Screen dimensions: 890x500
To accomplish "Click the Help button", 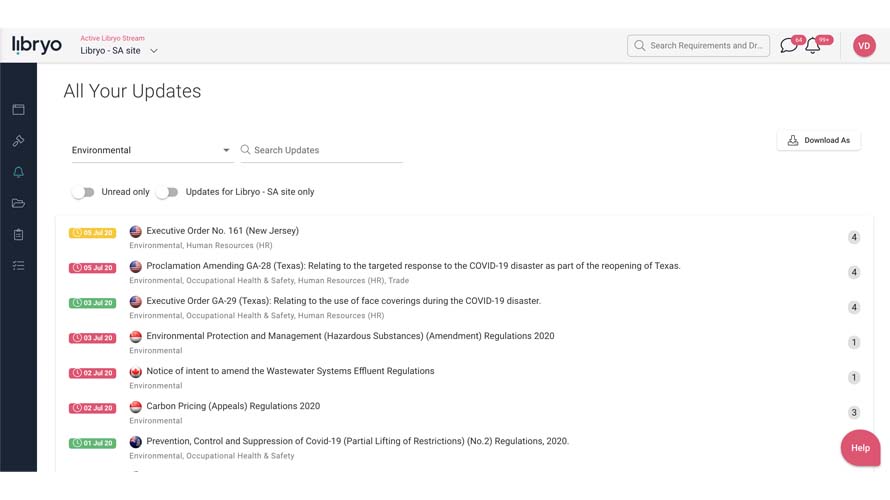I will click(x=860, y=448).
